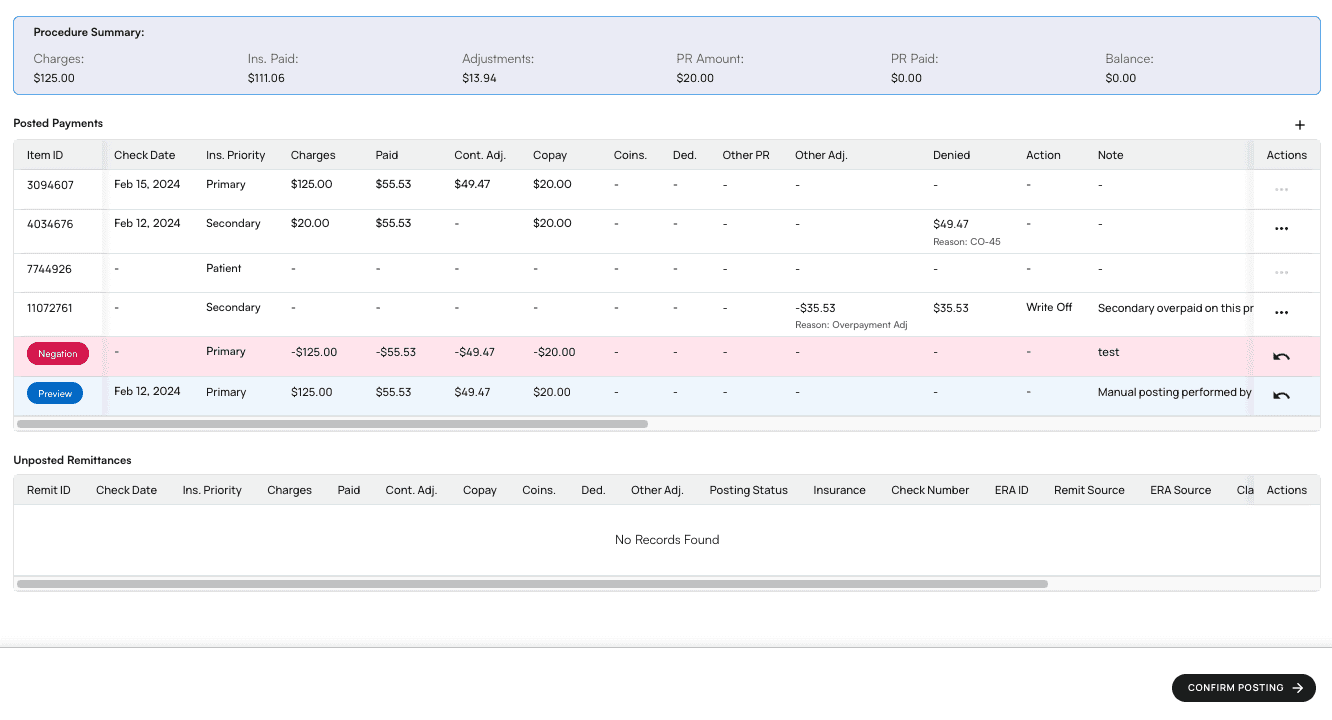Undo the Negation row
1332x720 pixels.
click(x=1281, y=356)
